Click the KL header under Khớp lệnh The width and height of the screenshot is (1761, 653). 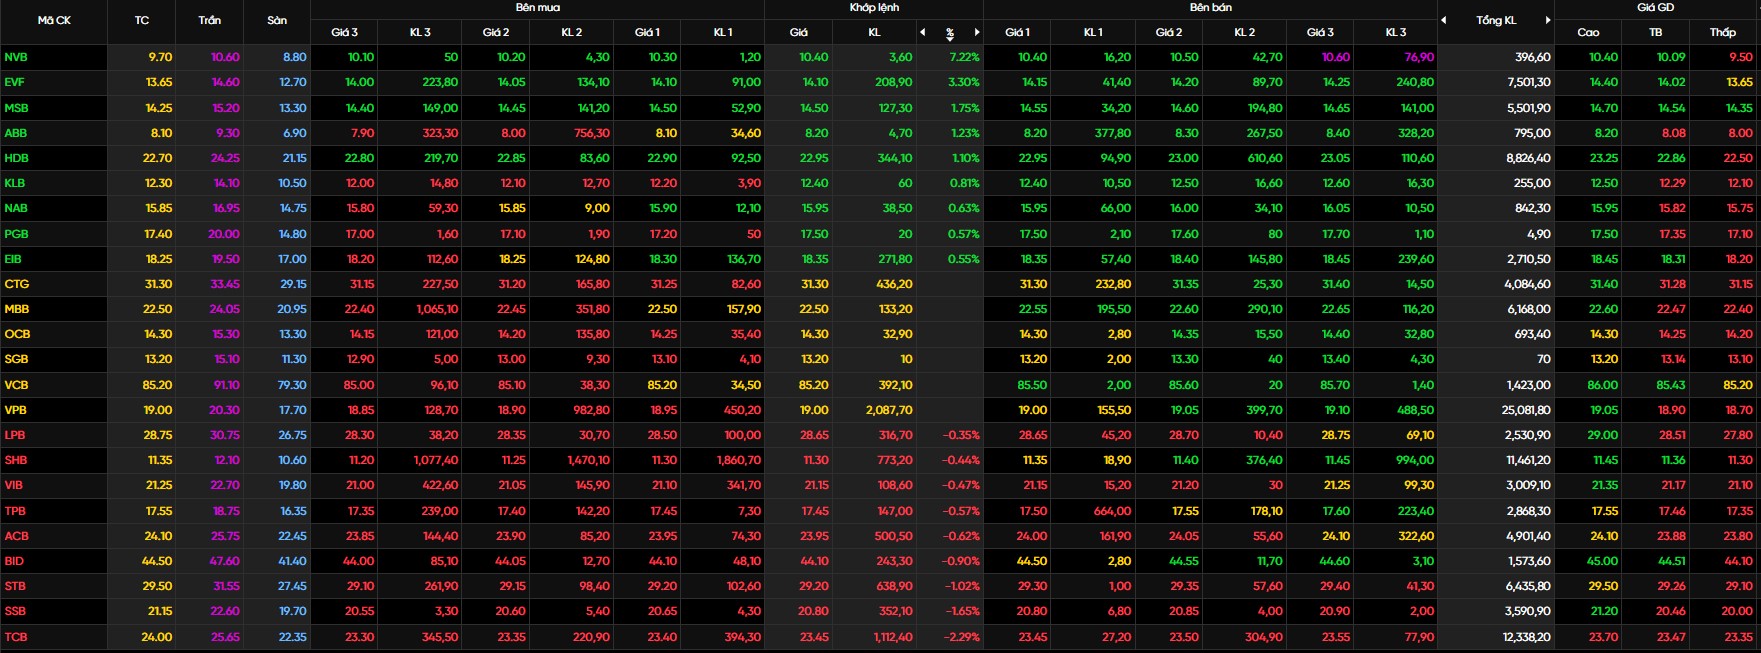click(x=874, y=32)
